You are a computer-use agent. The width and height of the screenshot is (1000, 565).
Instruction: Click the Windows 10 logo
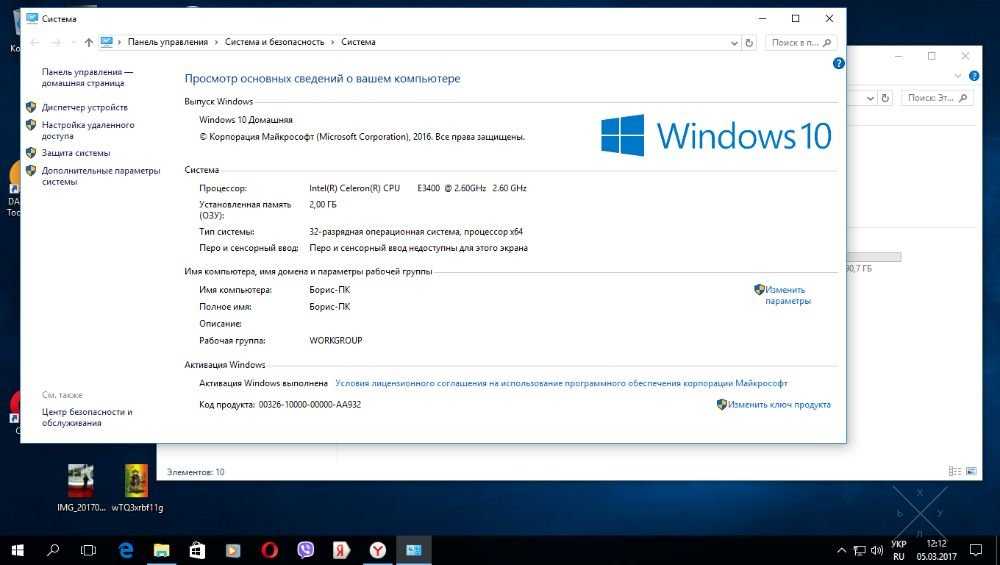(x=716, y=135)
